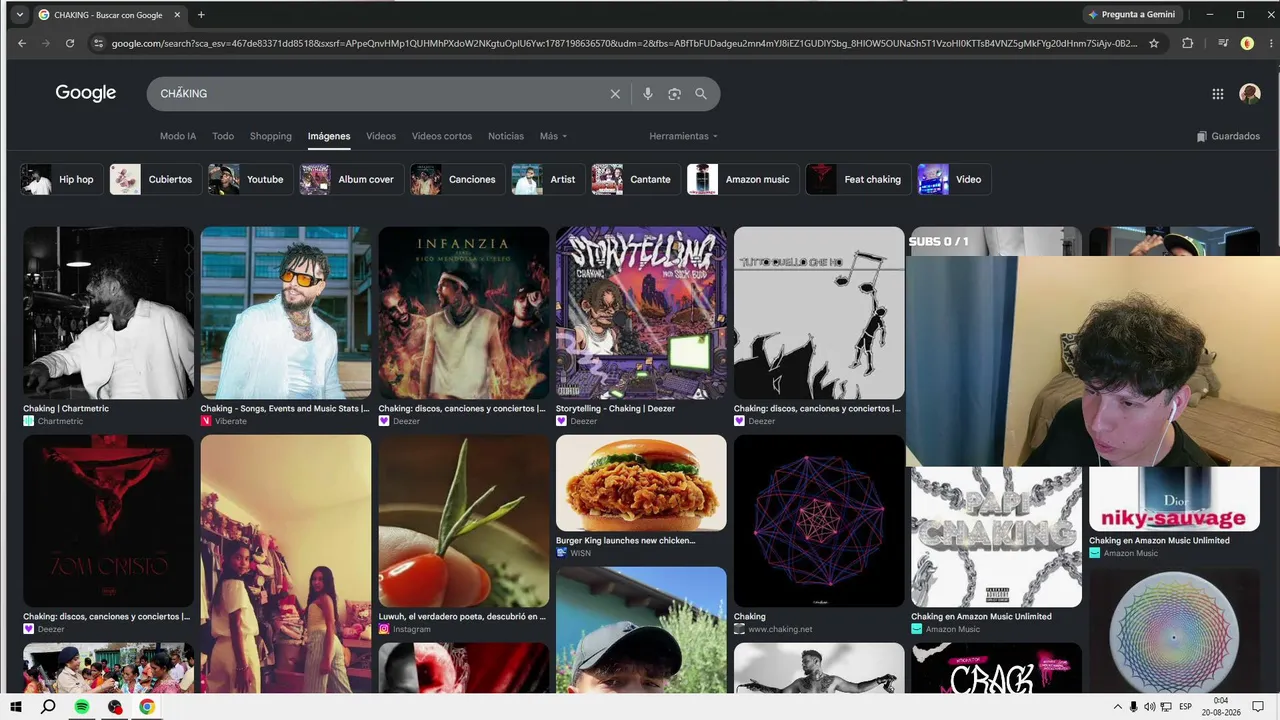Search by image with the Google Lens icon
1280x720 pixels.
pos(674,93)
